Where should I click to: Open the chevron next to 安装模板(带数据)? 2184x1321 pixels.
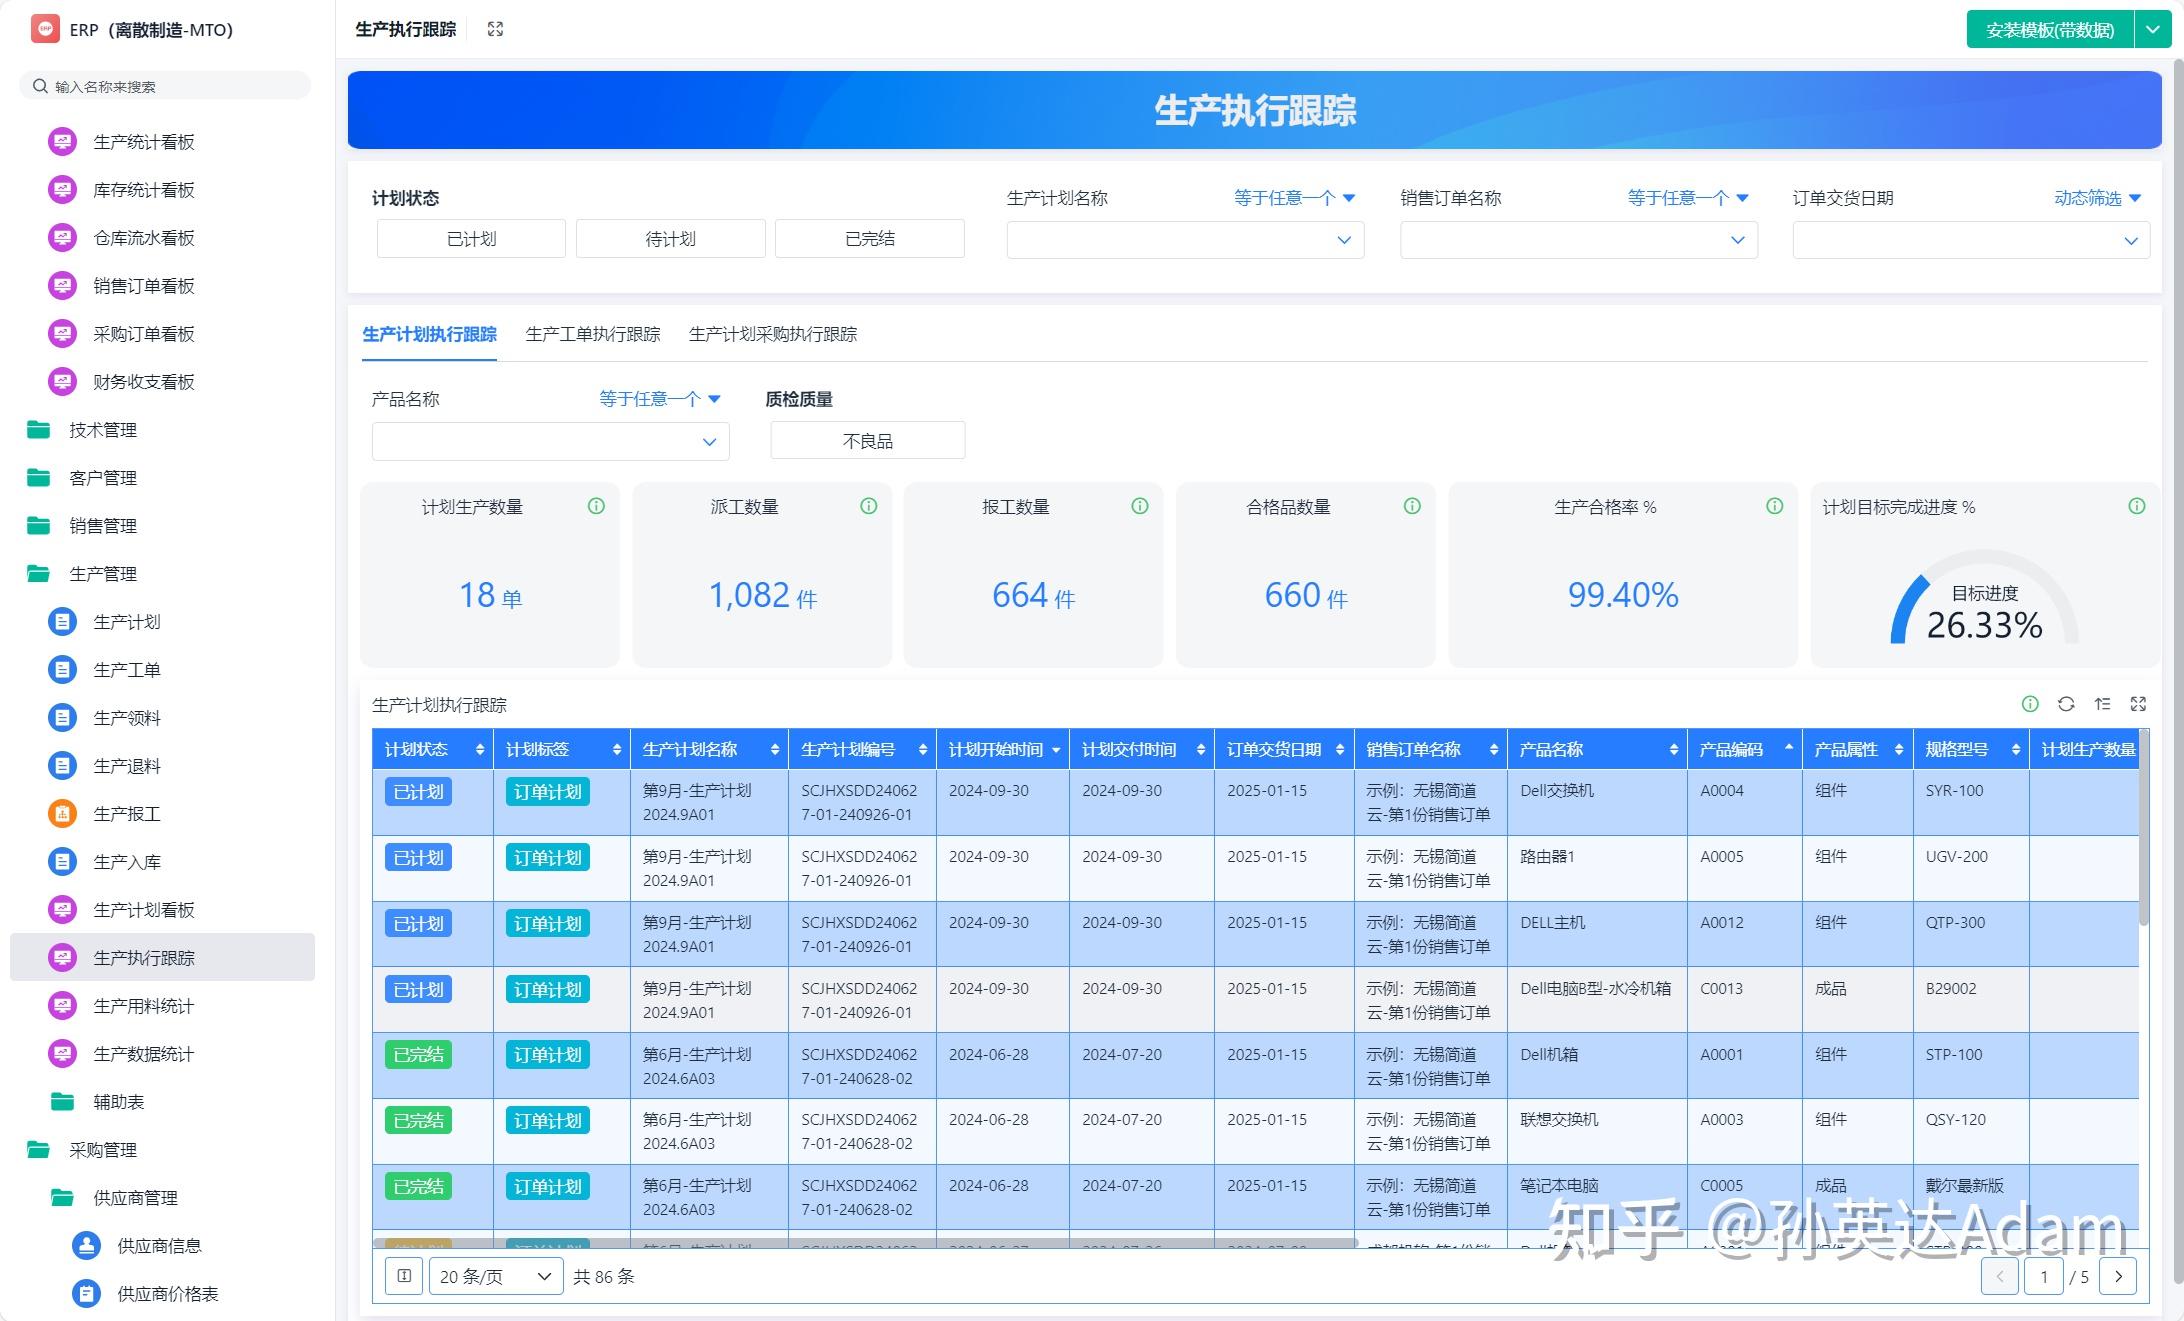click(x=2152, y=29)
